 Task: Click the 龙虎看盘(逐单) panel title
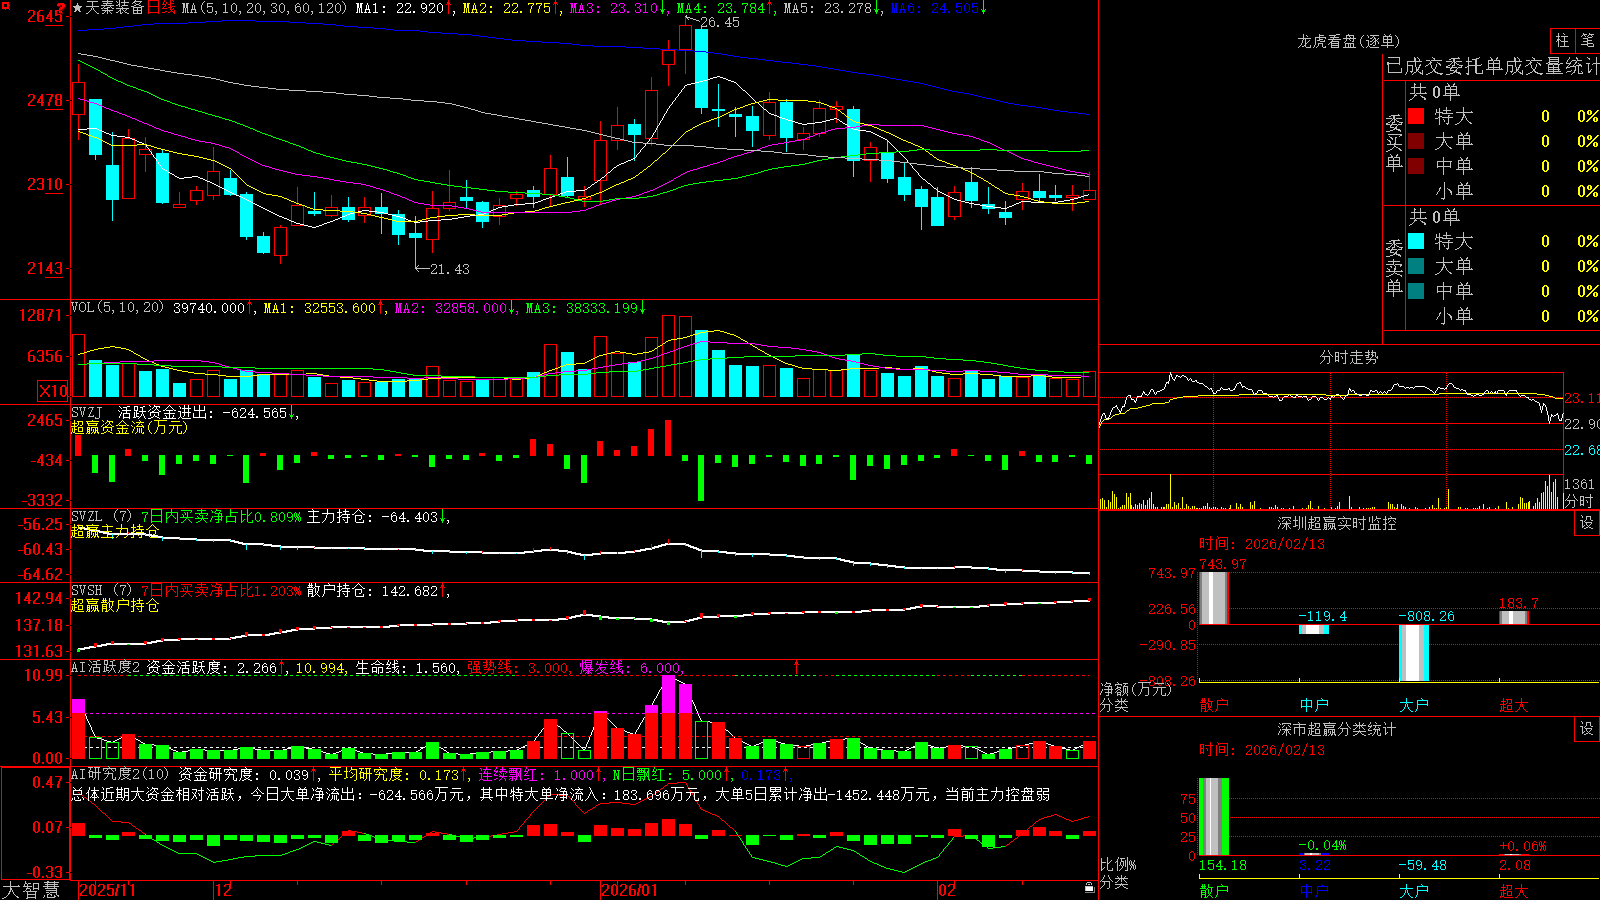coord(1348,41)
